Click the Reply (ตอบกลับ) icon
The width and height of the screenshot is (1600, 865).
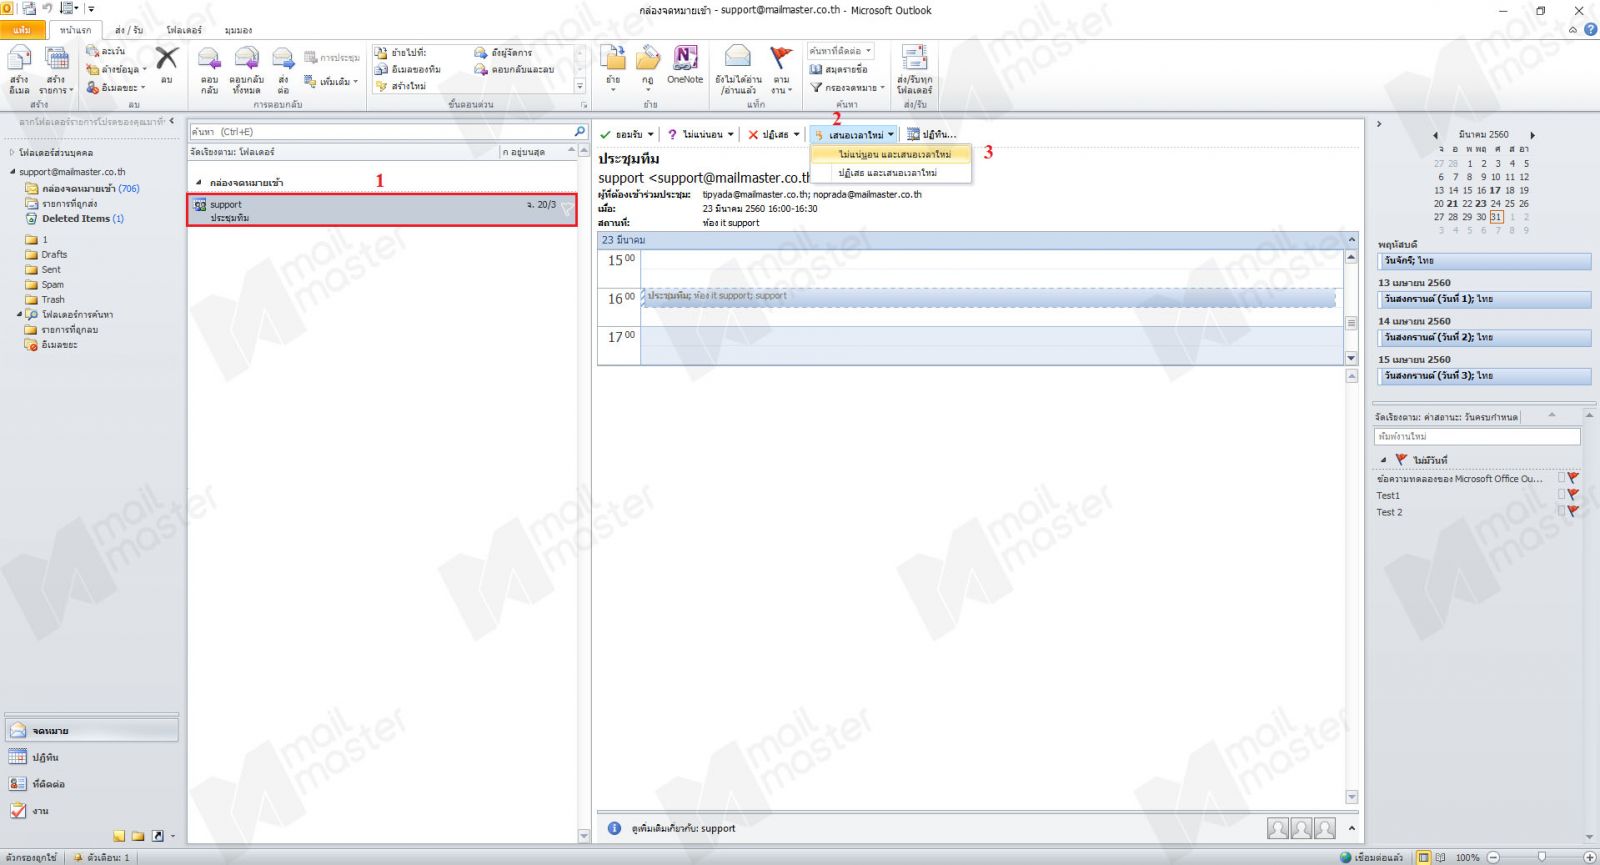(x=209, y=60)
